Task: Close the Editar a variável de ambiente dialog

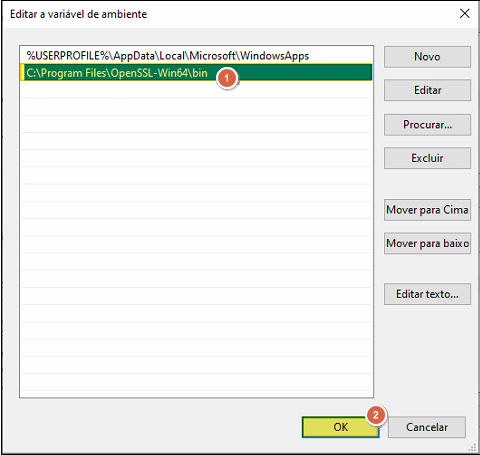Action: pos(465,14)
